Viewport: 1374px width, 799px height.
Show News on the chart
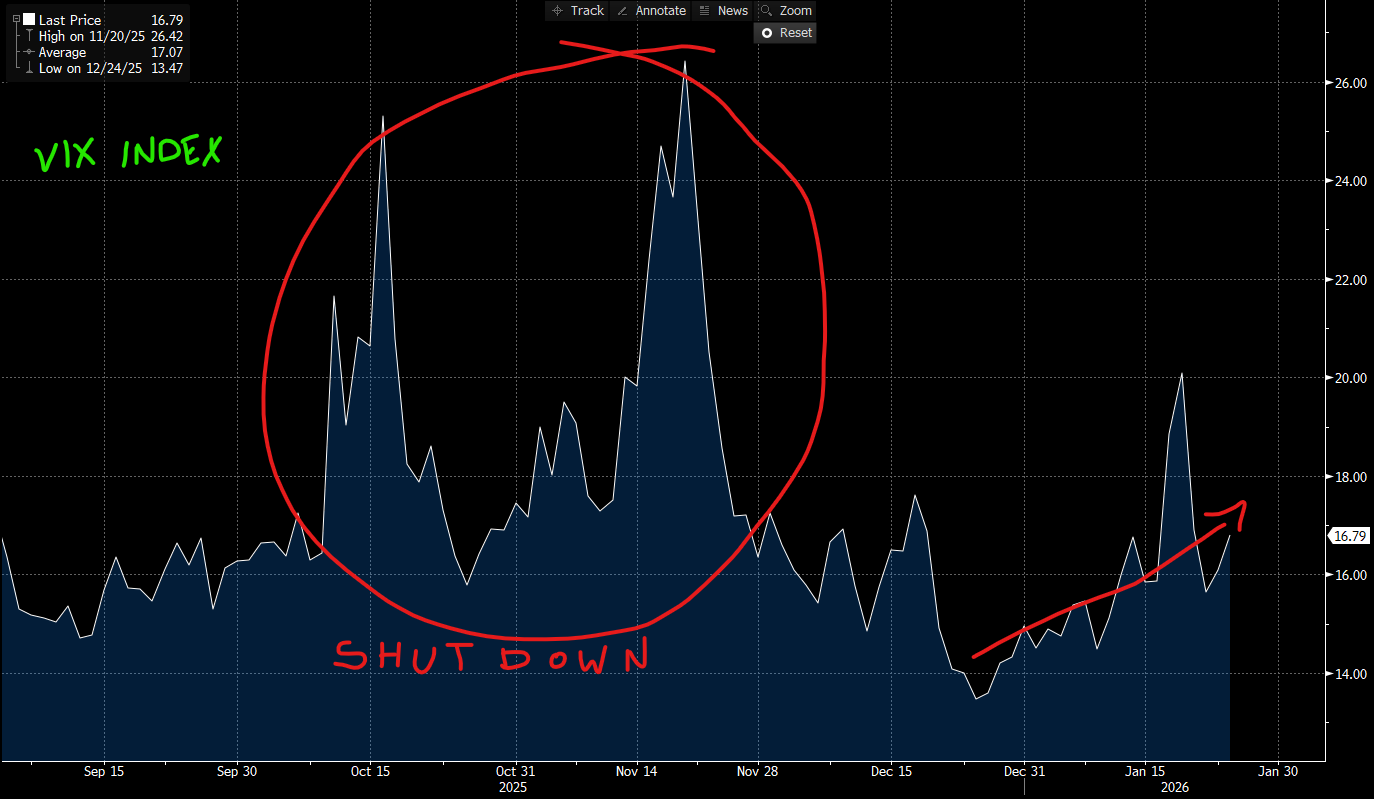tap(723, 10)
